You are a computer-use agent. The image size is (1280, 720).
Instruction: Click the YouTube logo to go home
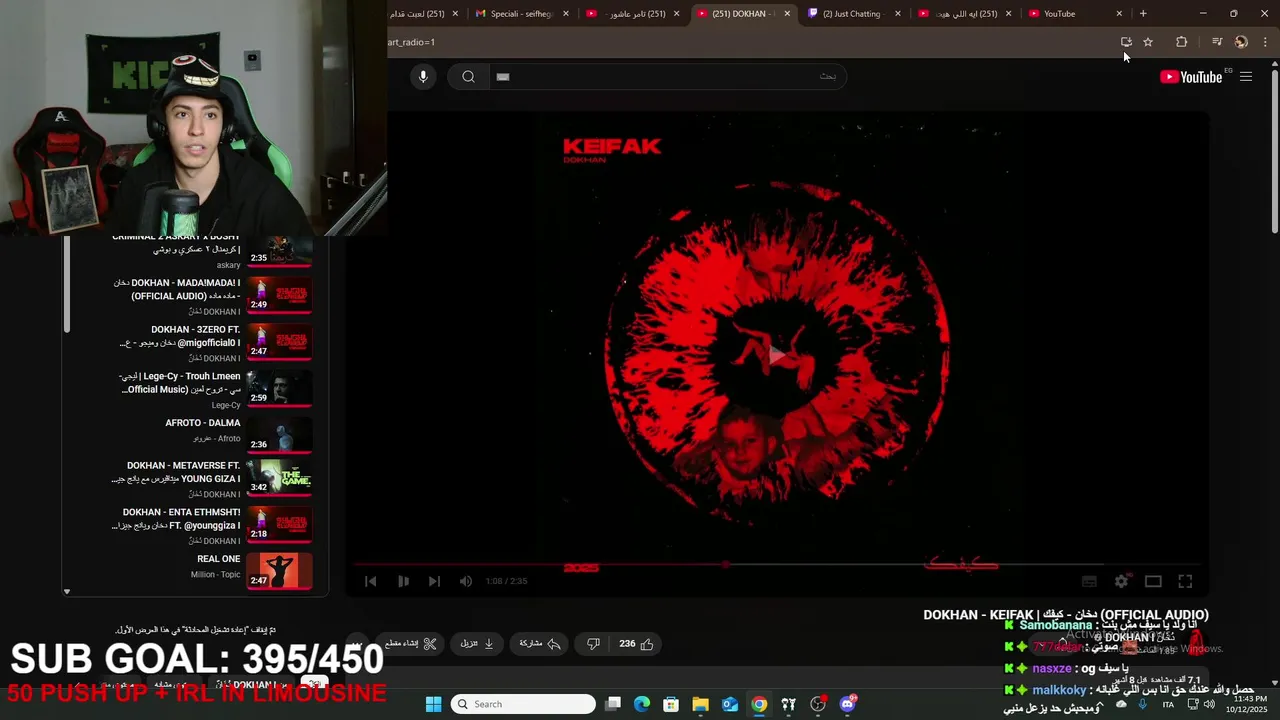point(1191,77)
